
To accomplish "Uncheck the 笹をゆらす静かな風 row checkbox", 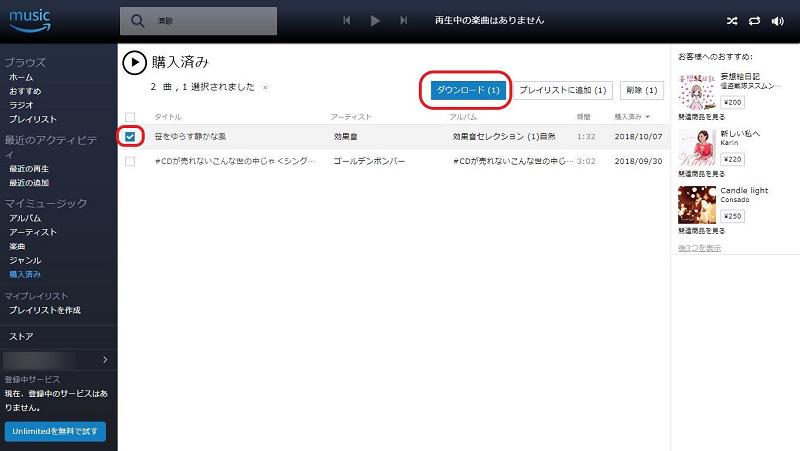I will click(130, 137).
